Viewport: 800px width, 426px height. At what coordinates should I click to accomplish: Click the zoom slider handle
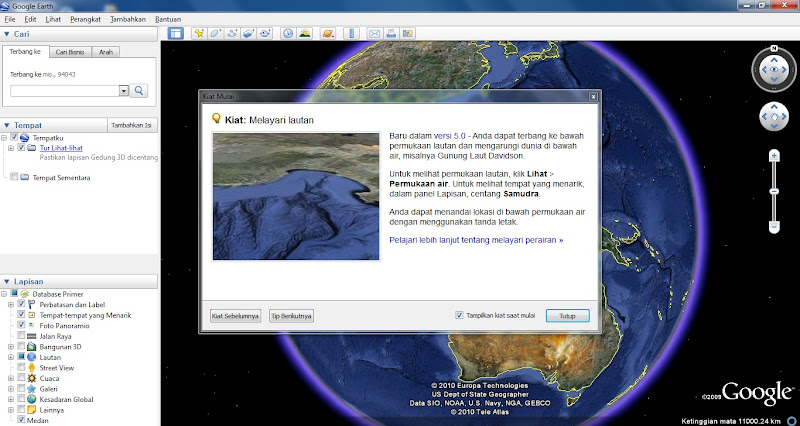774,191
